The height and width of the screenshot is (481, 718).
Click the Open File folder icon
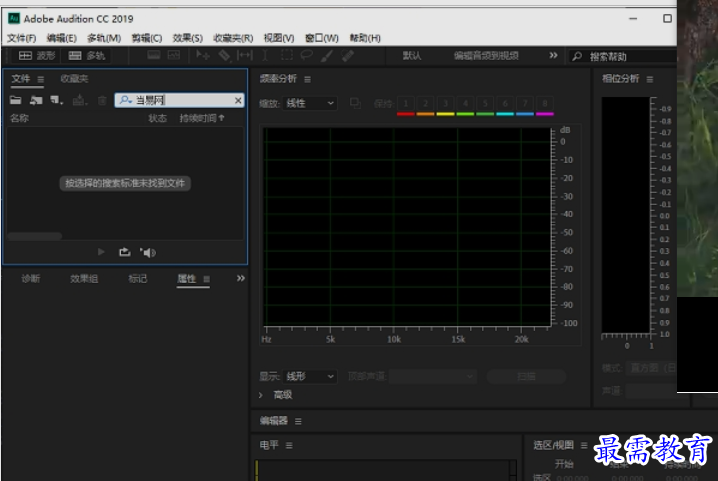[x=15, y=100]
